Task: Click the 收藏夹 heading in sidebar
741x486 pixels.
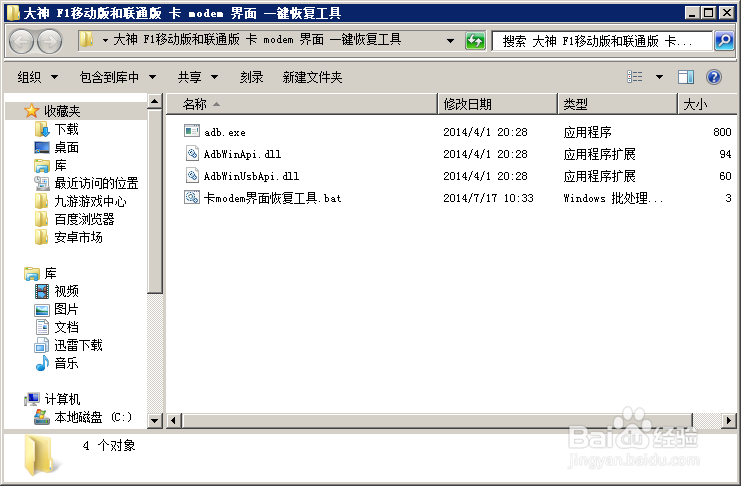Action: click(62, 111)
